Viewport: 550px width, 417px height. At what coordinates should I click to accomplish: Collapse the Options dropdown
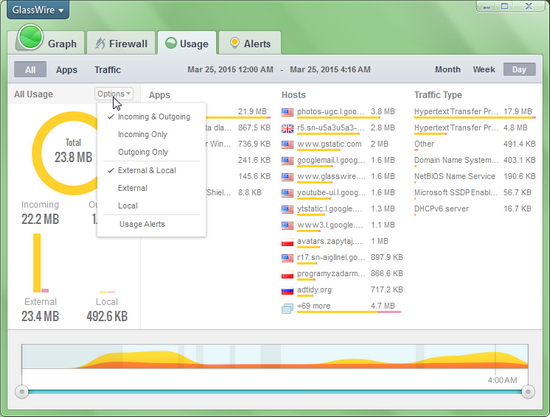click(114, 94)
